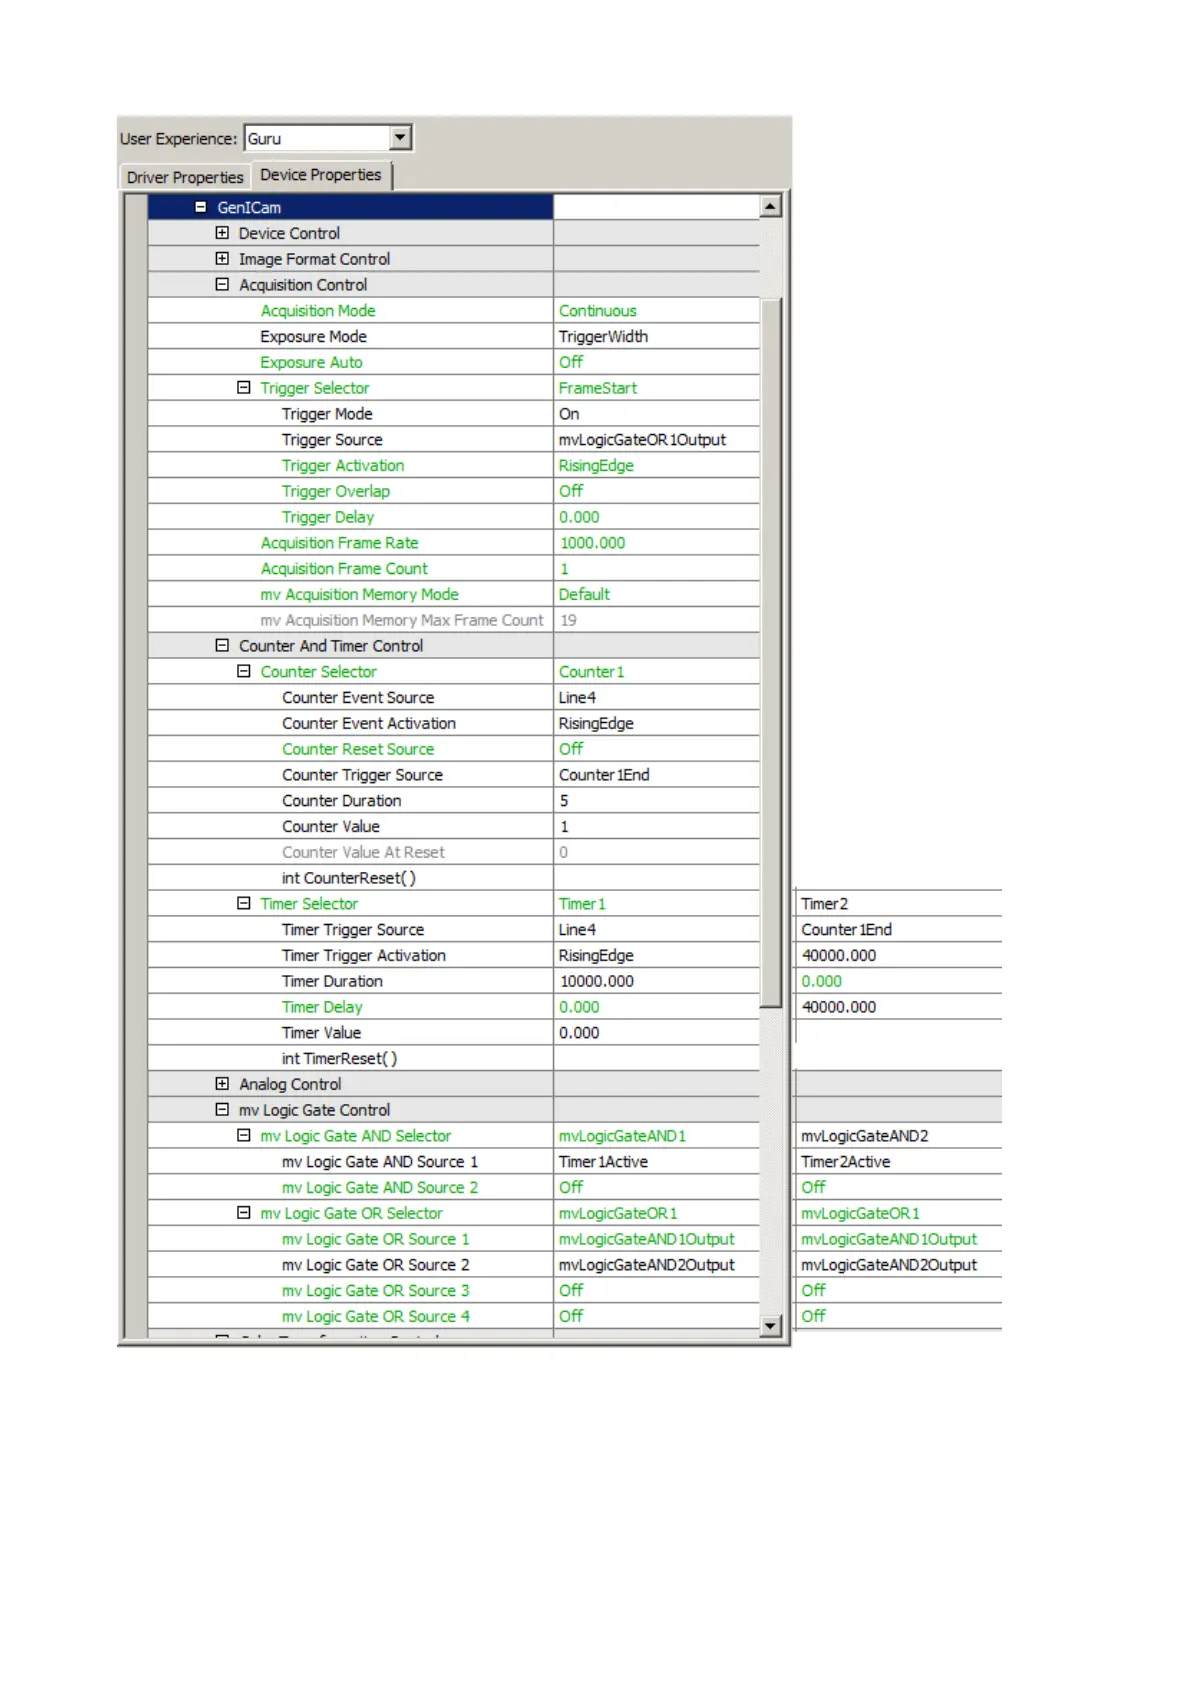Viewport: 1190px width, 1684px height.
Task: Click the scrollbar up arrow
Action: tap(770, 207)
